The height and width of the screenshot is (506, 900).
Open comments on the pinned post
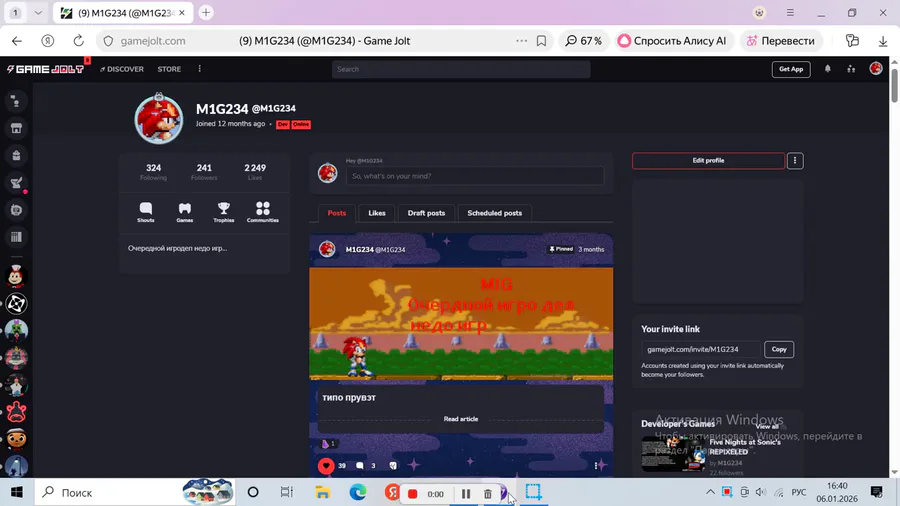point(360,465)
